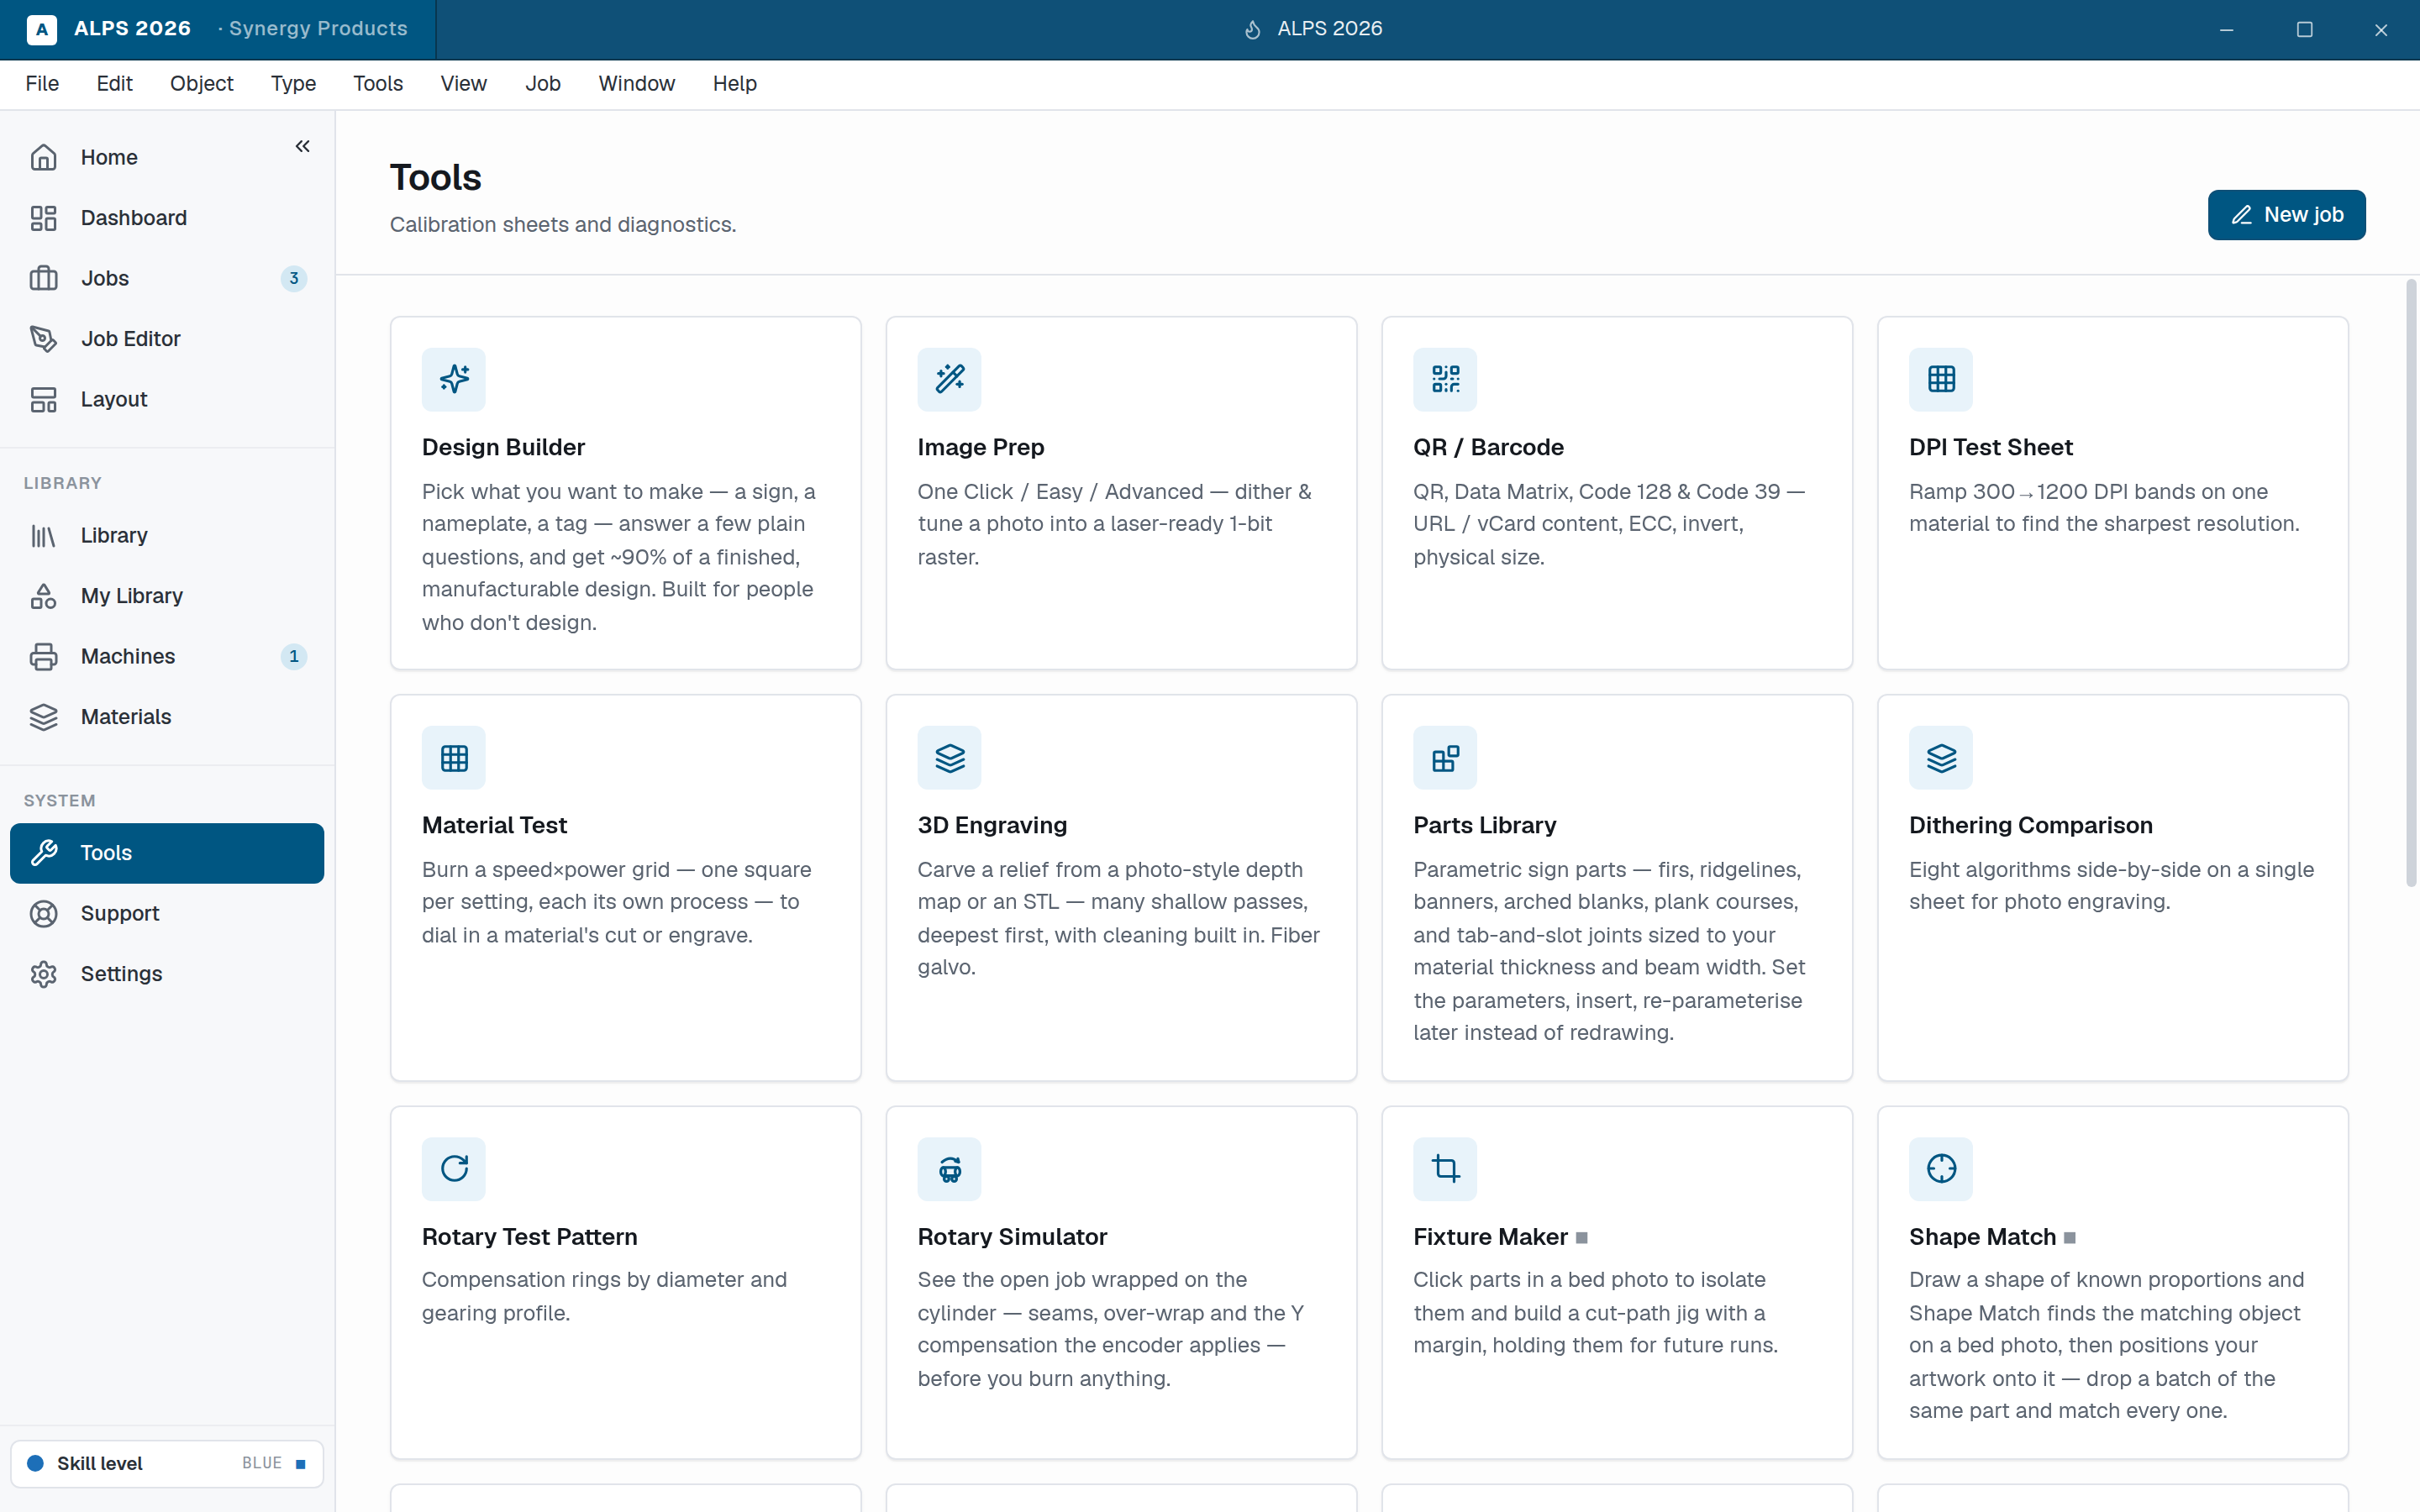Screen dimensions: 2420x1512
Task: Click the Machines count badge 1
Action: click(x=293, y=656)
